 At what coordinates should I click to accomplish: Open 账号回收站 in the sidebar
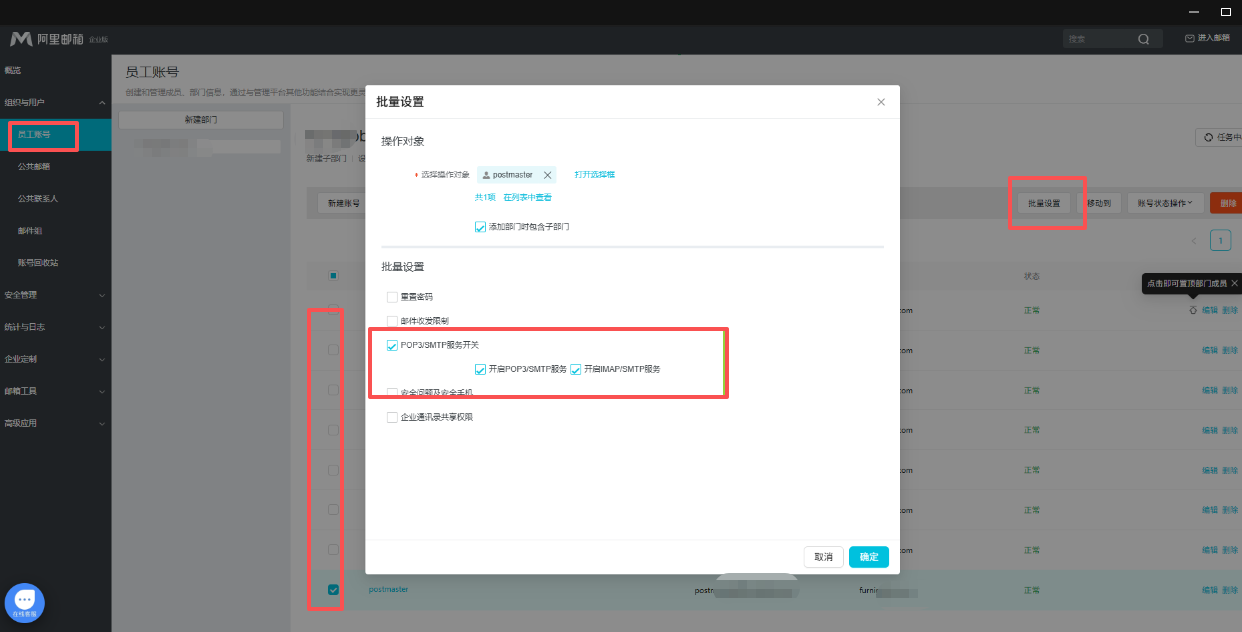pyautogui.click(x=38, y=263)
